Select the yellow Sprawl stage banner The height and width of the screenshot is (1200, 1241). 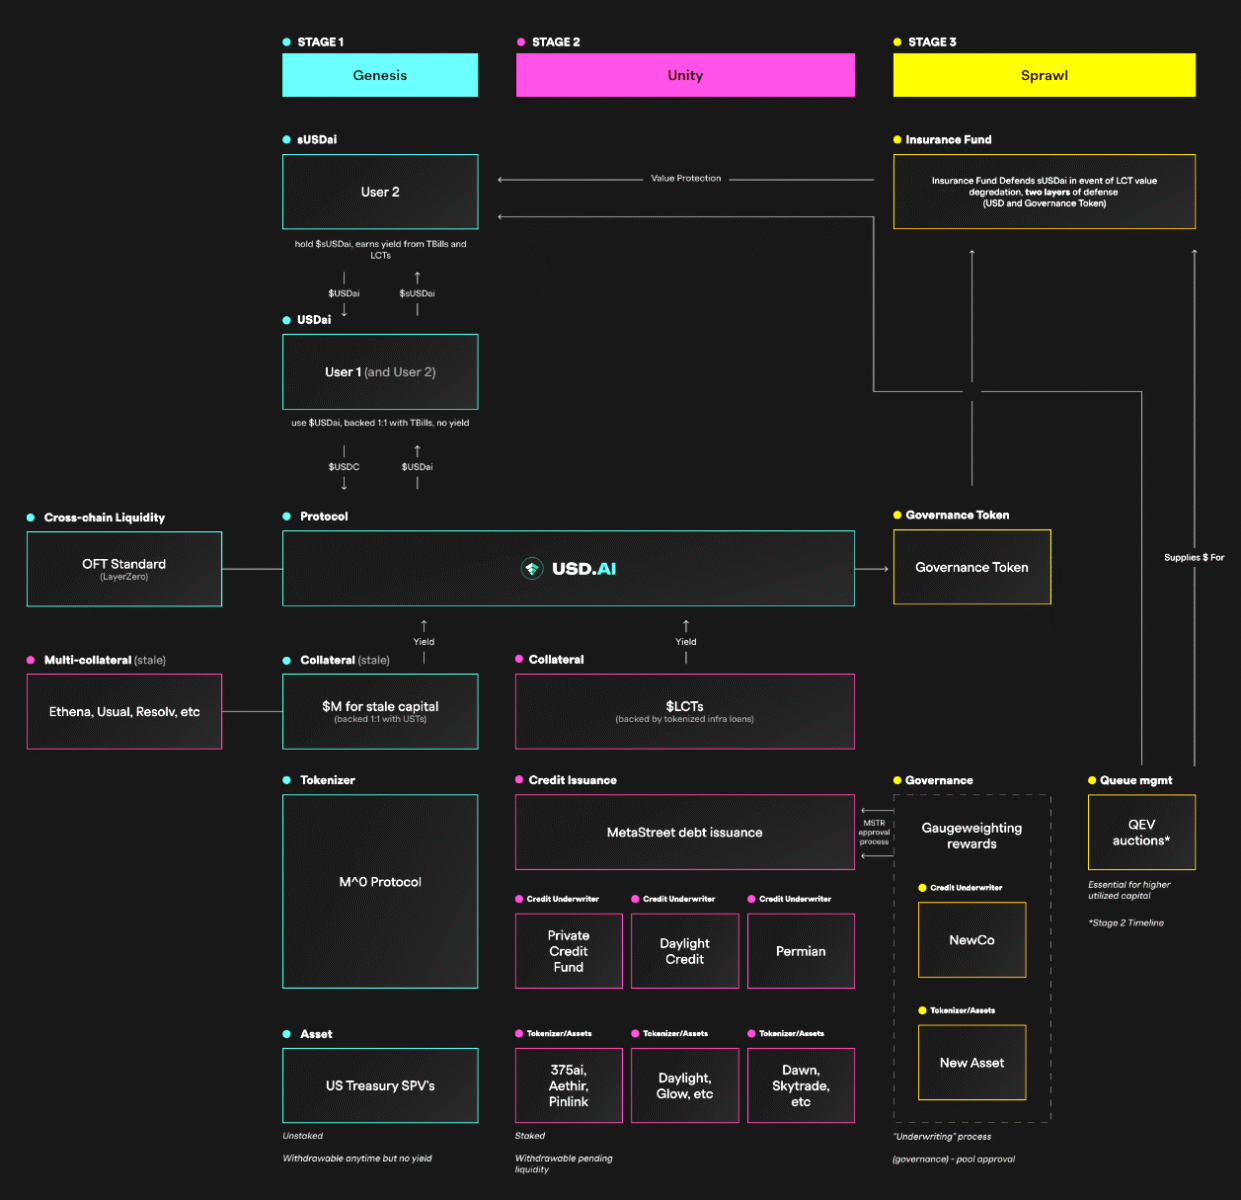click(x=1044, y=75)
